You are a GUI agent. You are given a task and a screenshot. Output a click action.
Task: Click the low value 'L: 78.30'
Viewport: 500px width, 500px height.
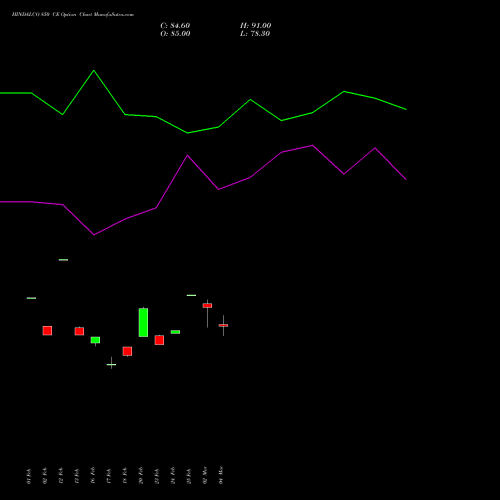tap(255, 34)
